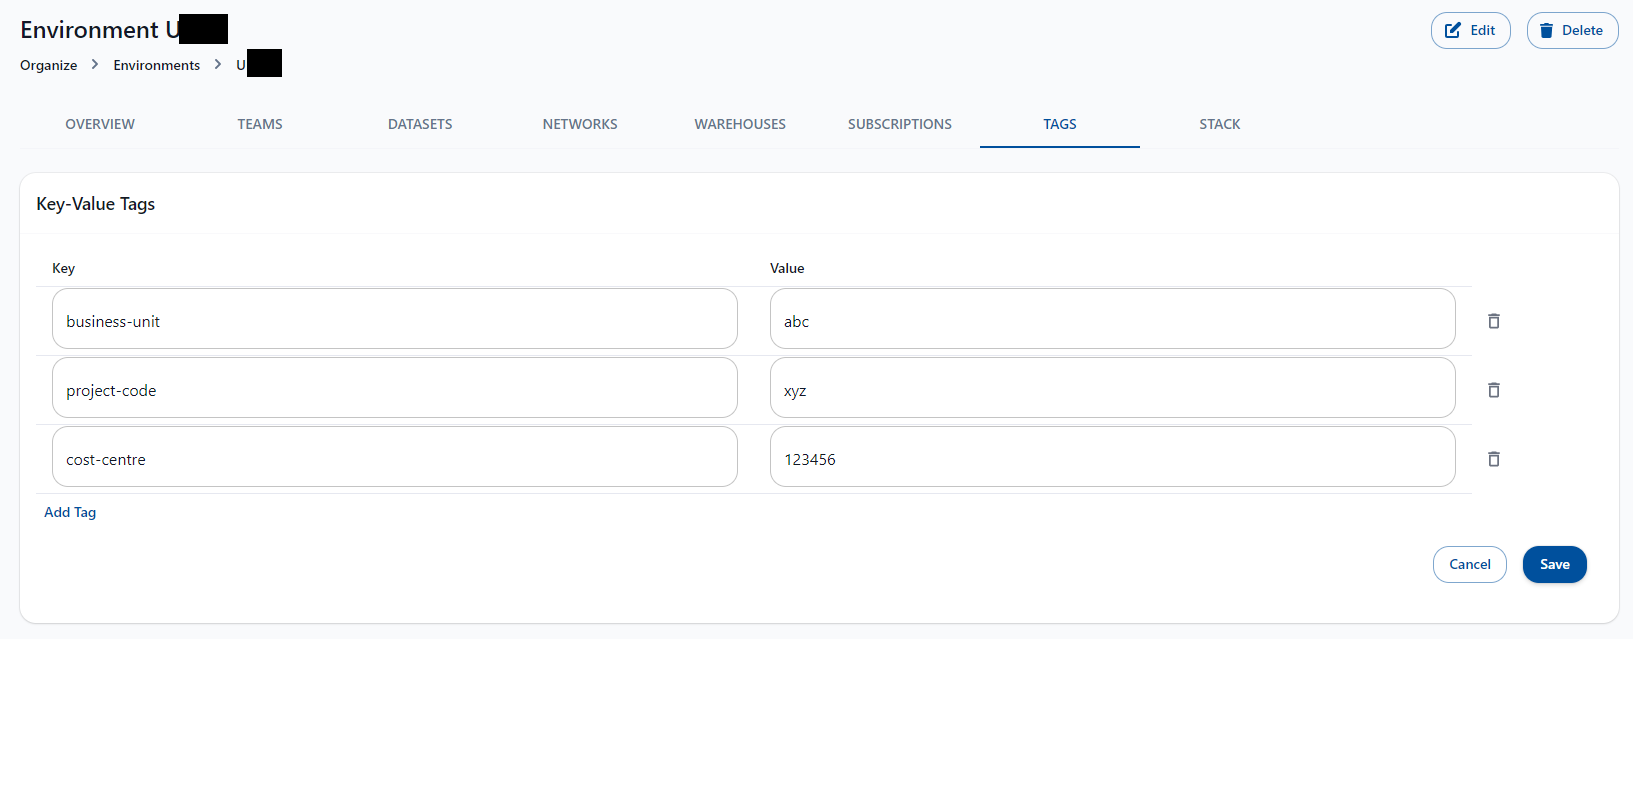Save the key-value tags
1633x803 pixels.
click(x=1555, y=564)
